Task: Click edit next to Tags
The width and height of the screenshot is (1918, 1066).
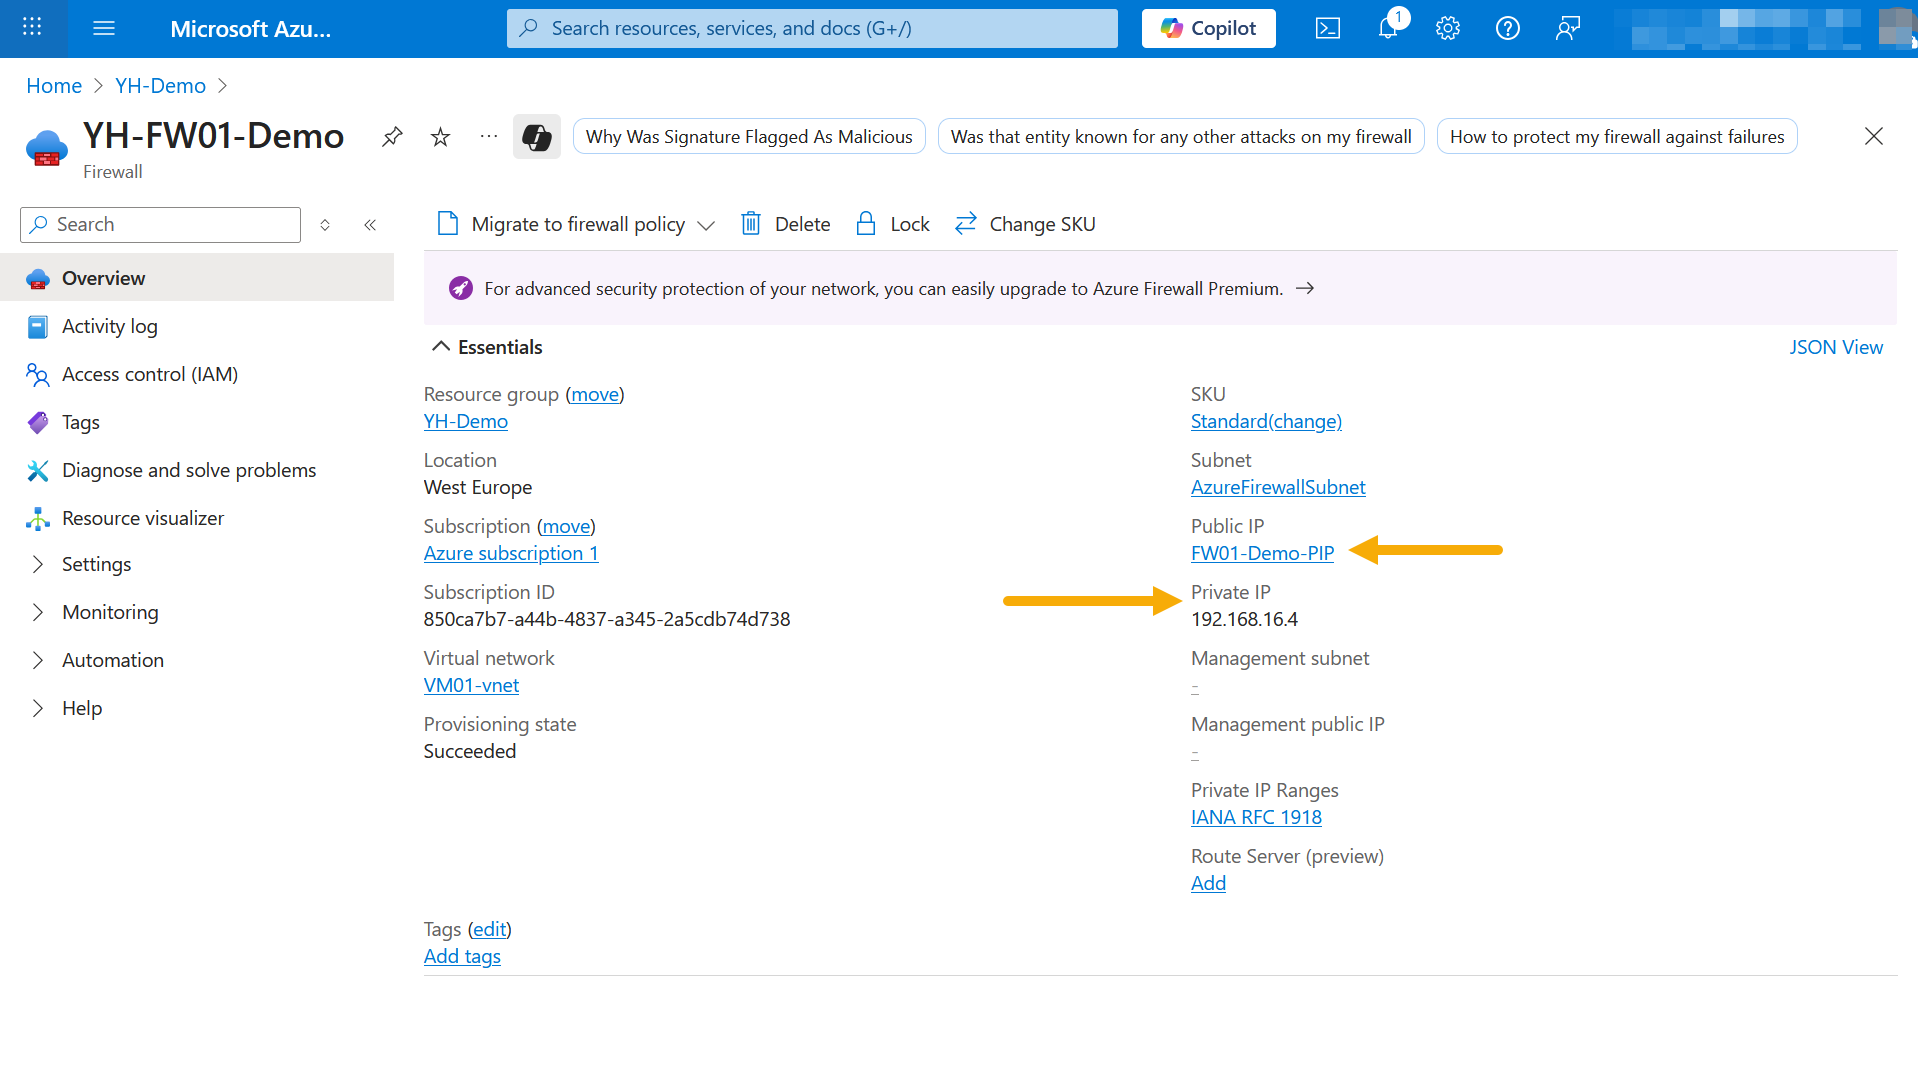Action: (x=490, y=929)
